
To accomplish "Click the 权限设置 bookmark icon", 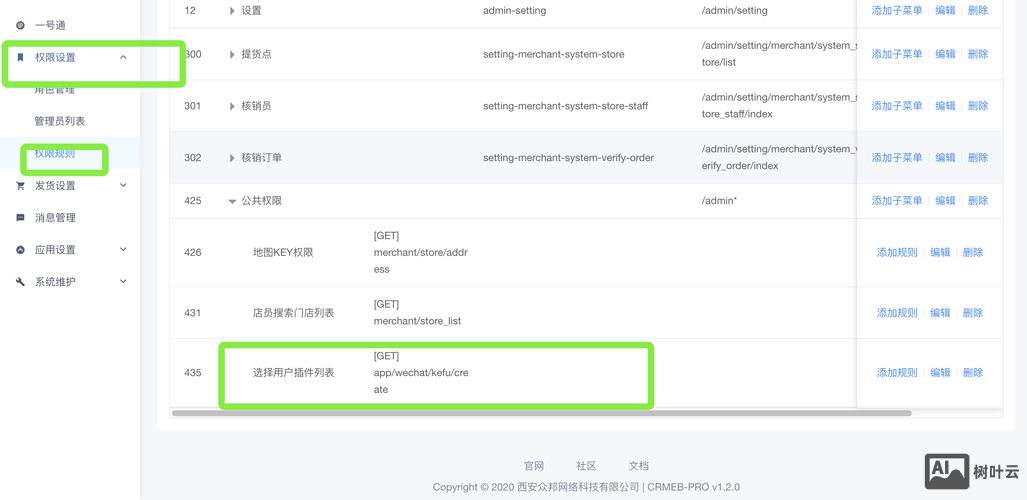I will point(20,58).
